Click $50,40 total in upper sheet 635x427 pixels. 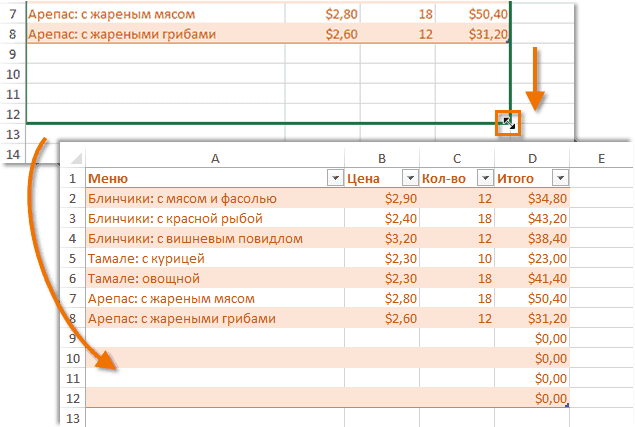[473, 14]
